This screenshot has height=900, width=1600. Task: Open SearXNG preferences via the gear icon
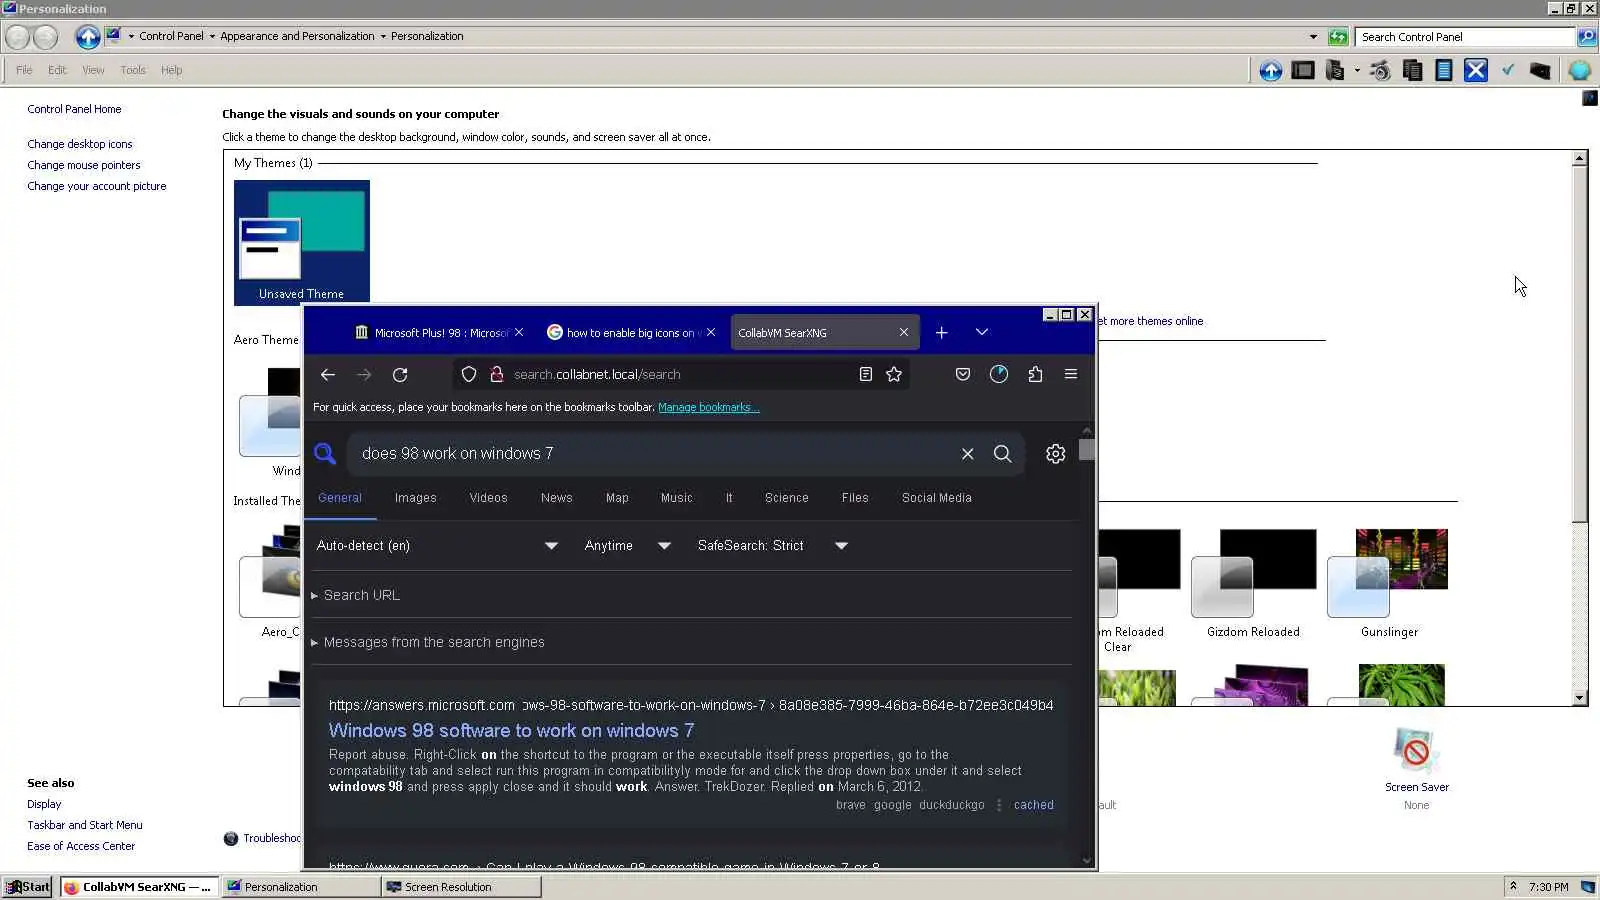[x=1055, y=454]
